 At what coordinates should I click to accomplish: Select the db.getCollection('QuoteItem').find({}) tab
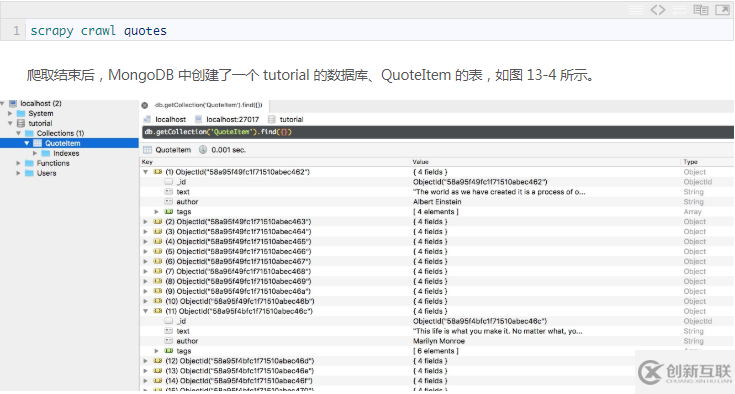pyautogui.click(x=209, y=105)
